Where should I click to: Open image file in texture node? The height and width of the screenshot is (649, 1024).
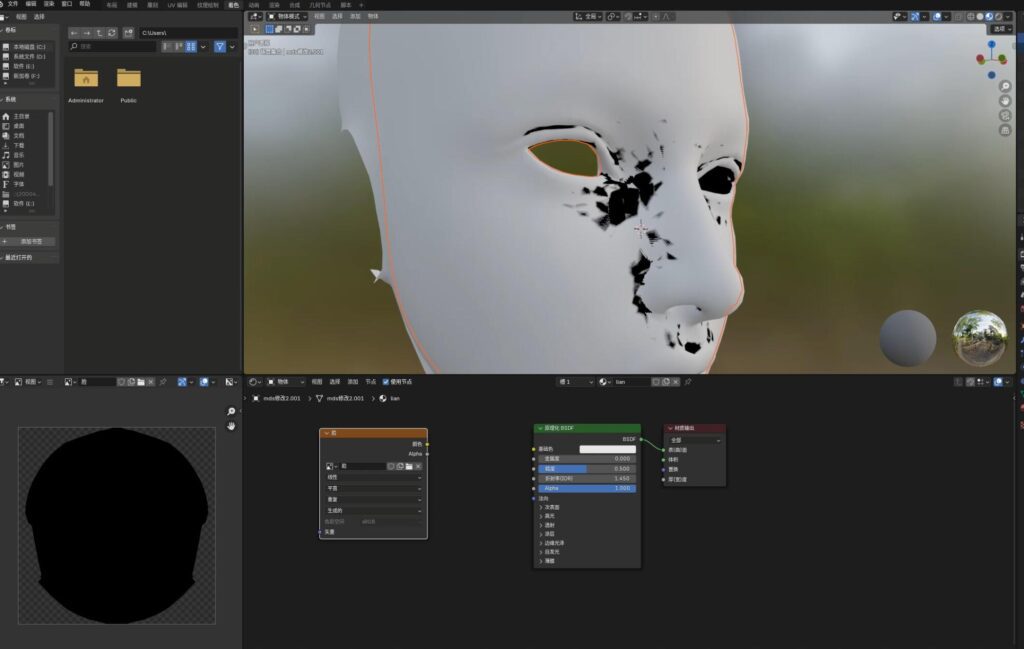tap(408, 466)
